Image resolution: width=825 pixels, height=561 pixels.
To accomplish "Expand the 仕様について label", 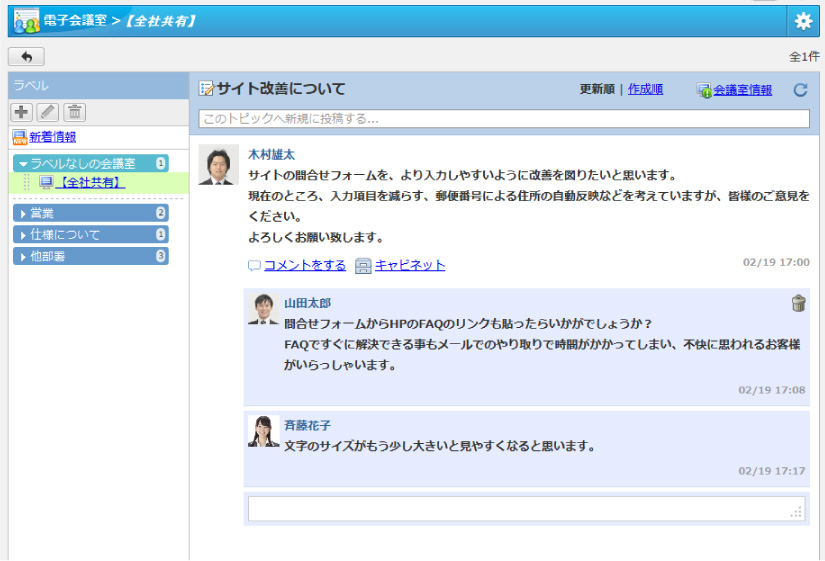I will (x=90, y=235).
